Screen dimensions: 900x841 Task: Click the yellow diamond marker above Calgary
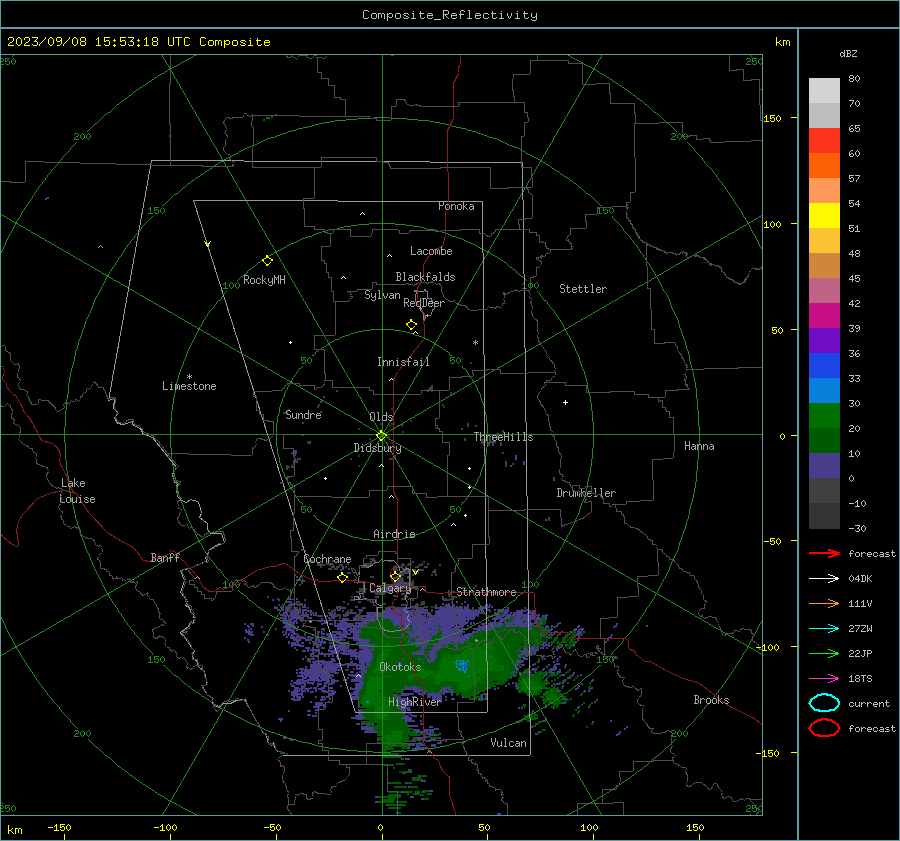pos(395,576)
